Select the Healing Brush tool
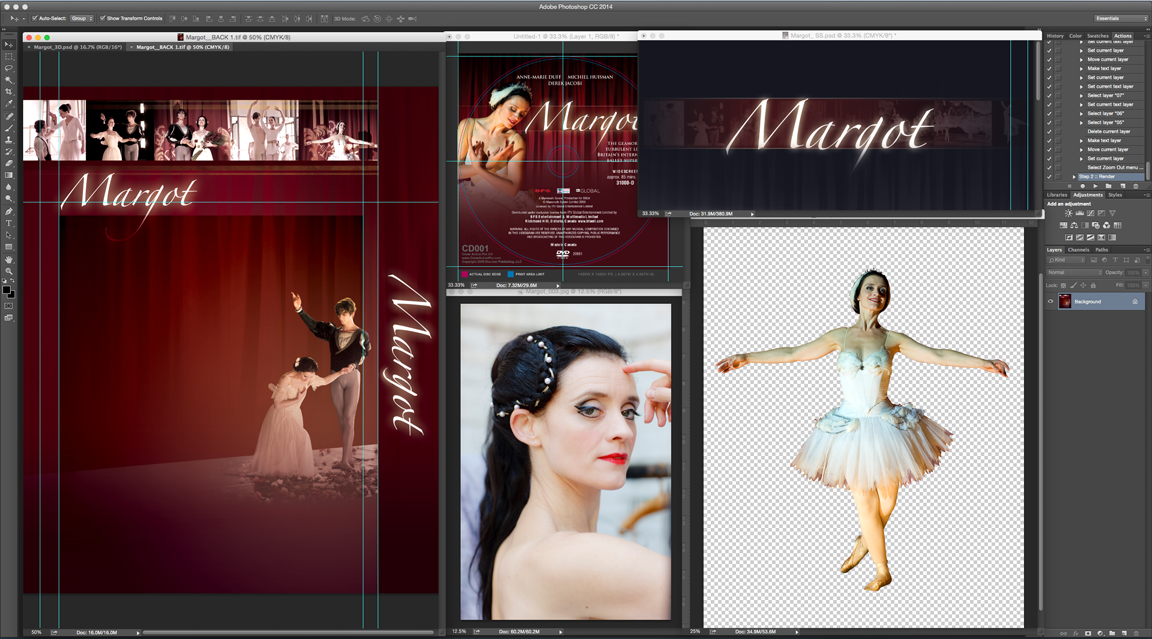The width and height of the screenshot is (1152, 639). tap(9, 116)
